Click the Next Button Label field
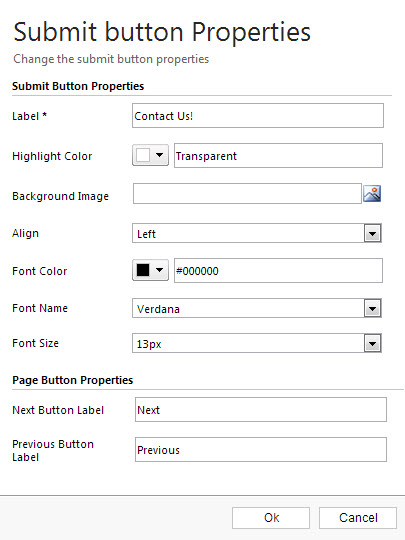The height and width of the screenshot is (540, 405). [261, 410]
